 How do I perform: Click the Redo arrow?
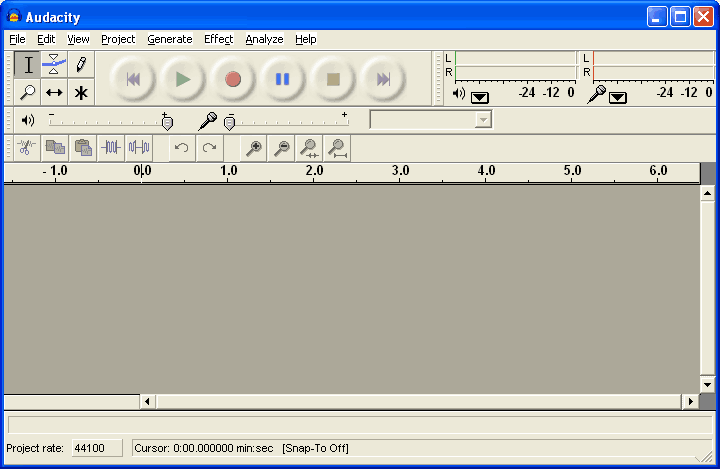pos(209,148)
